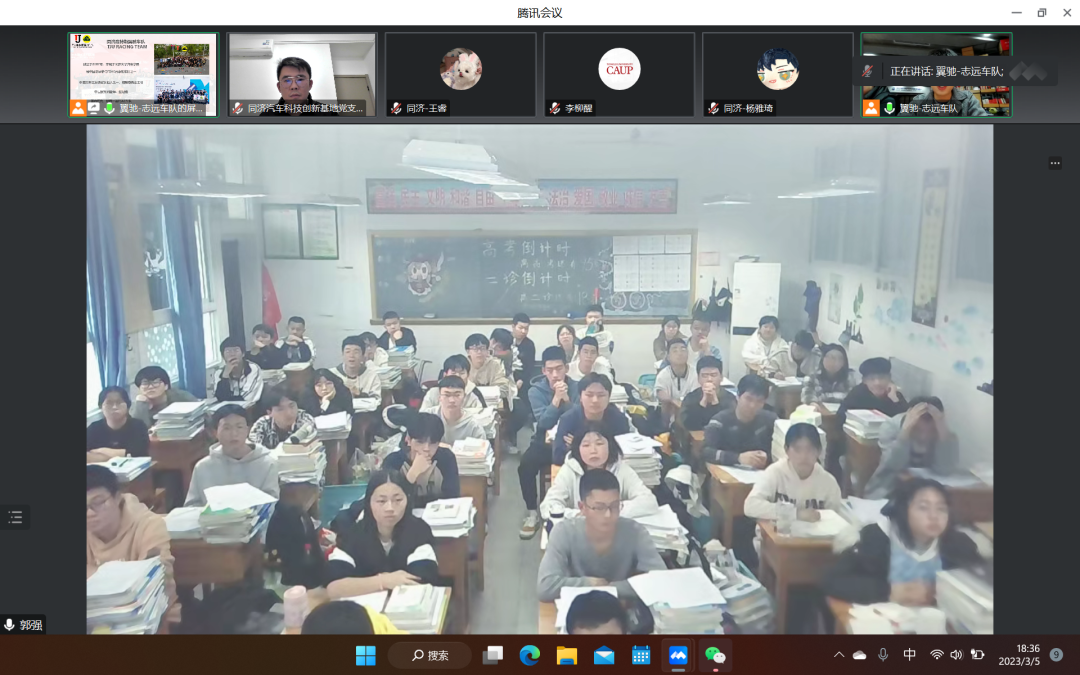This screenshot has height=675, width=1080.
Task: Click 郭强's microphone icon at bottom left
Action: pyautogui.click(x=10, y=624)
